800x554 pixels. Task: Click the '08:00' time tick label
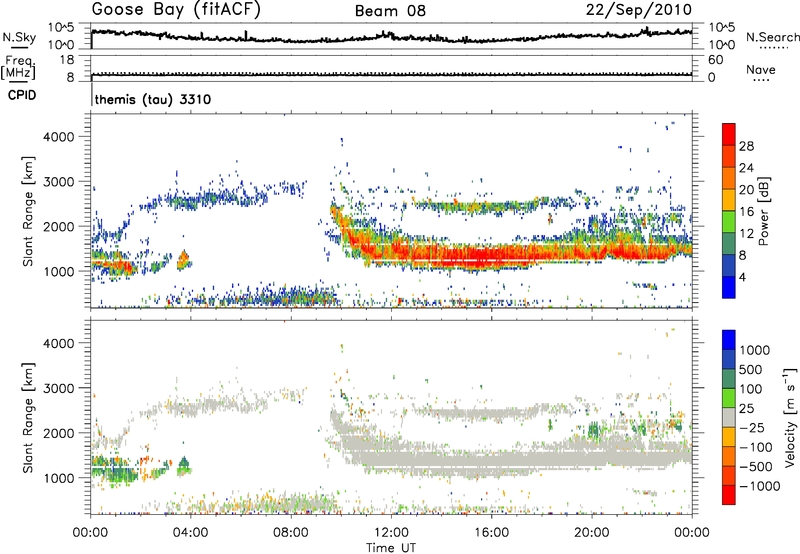coord(291,533)
